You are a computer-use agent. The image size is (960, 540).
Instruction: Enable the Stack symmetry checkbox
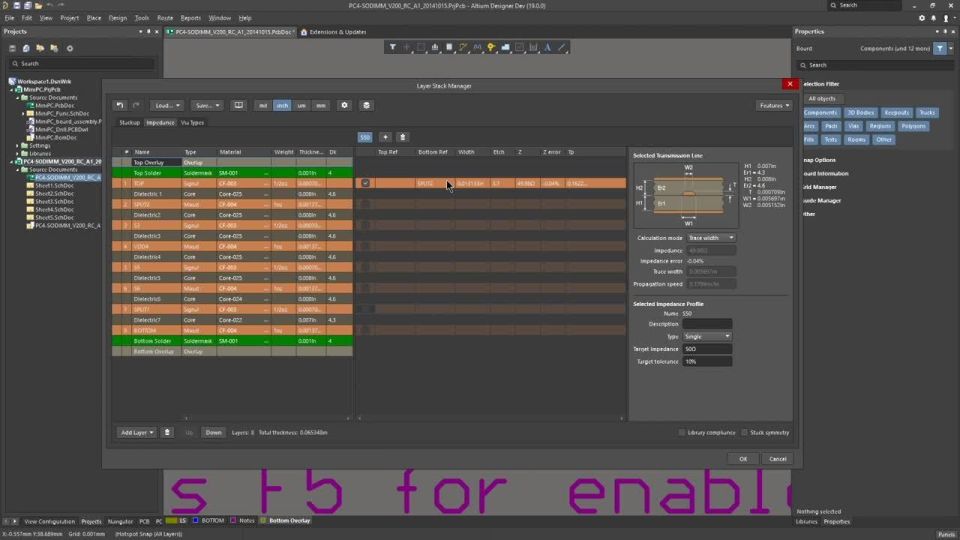click(744, 432)
